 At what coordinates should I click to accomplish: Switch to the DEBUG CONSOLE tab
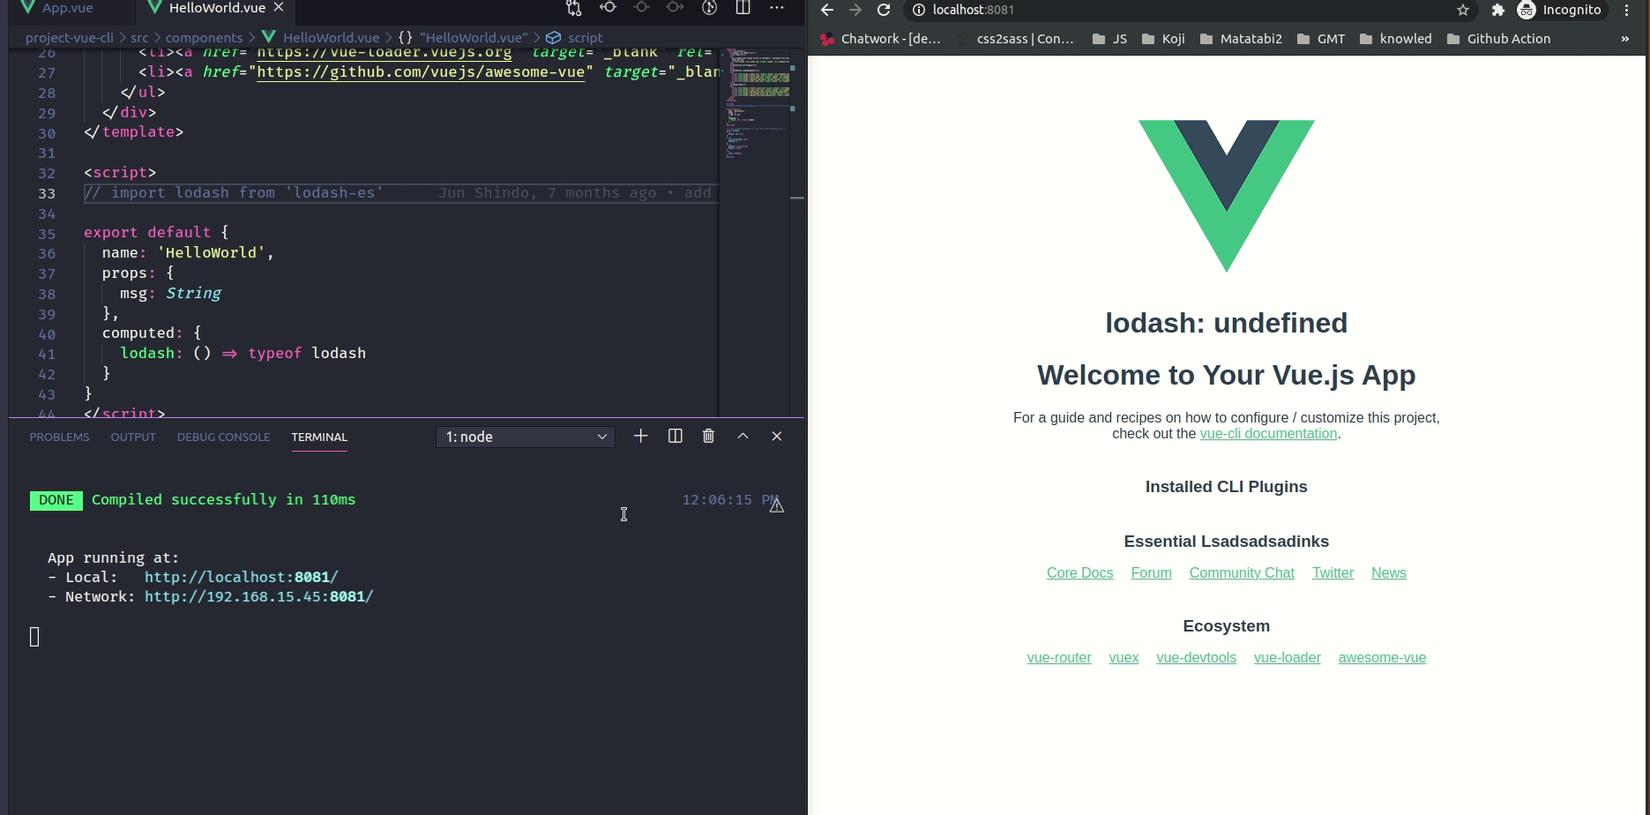(223, 437)
